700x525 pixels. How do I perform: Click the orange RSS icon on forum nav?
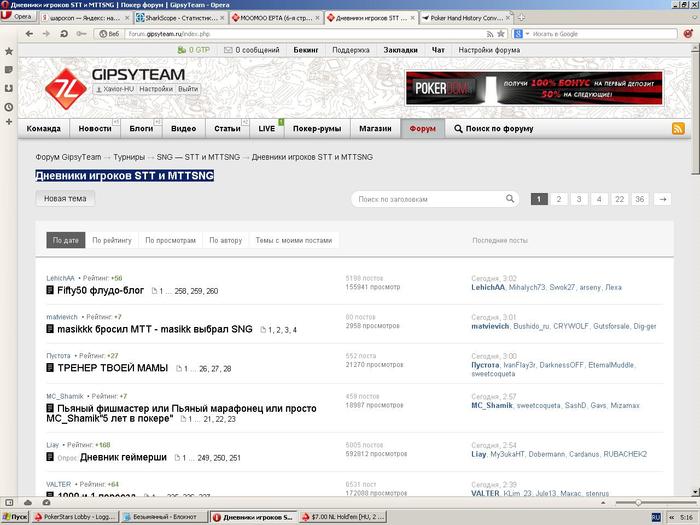pyautogui.click(x=678, y=129)
